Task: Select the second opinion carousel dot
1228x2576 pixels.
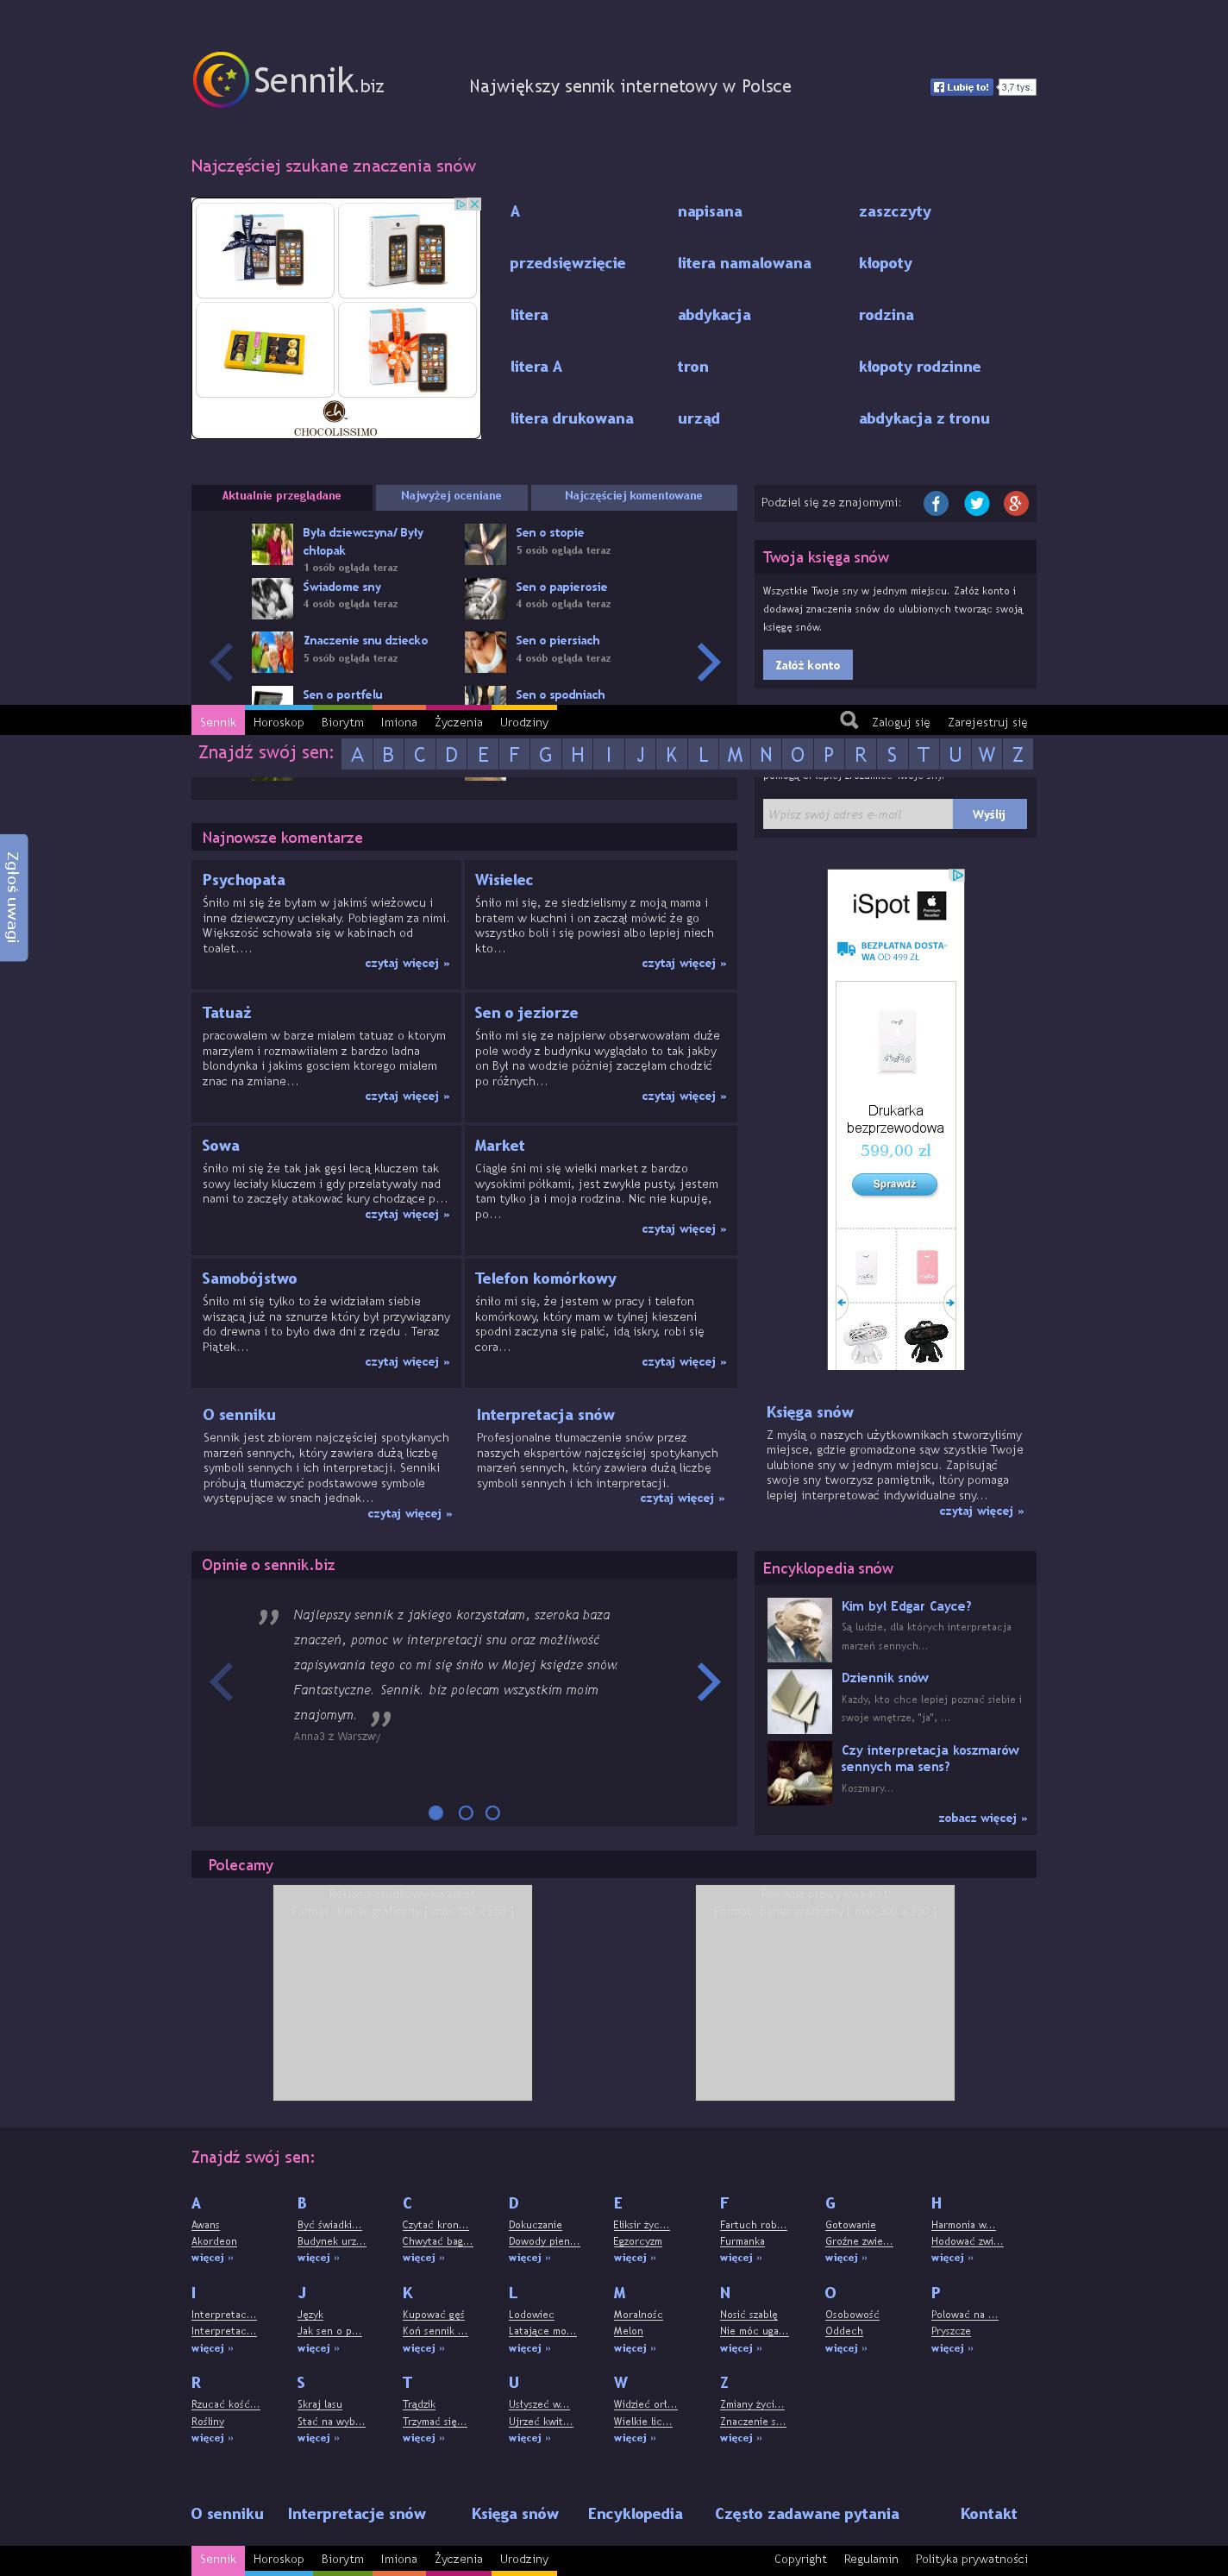Action: coord(465,1812)
